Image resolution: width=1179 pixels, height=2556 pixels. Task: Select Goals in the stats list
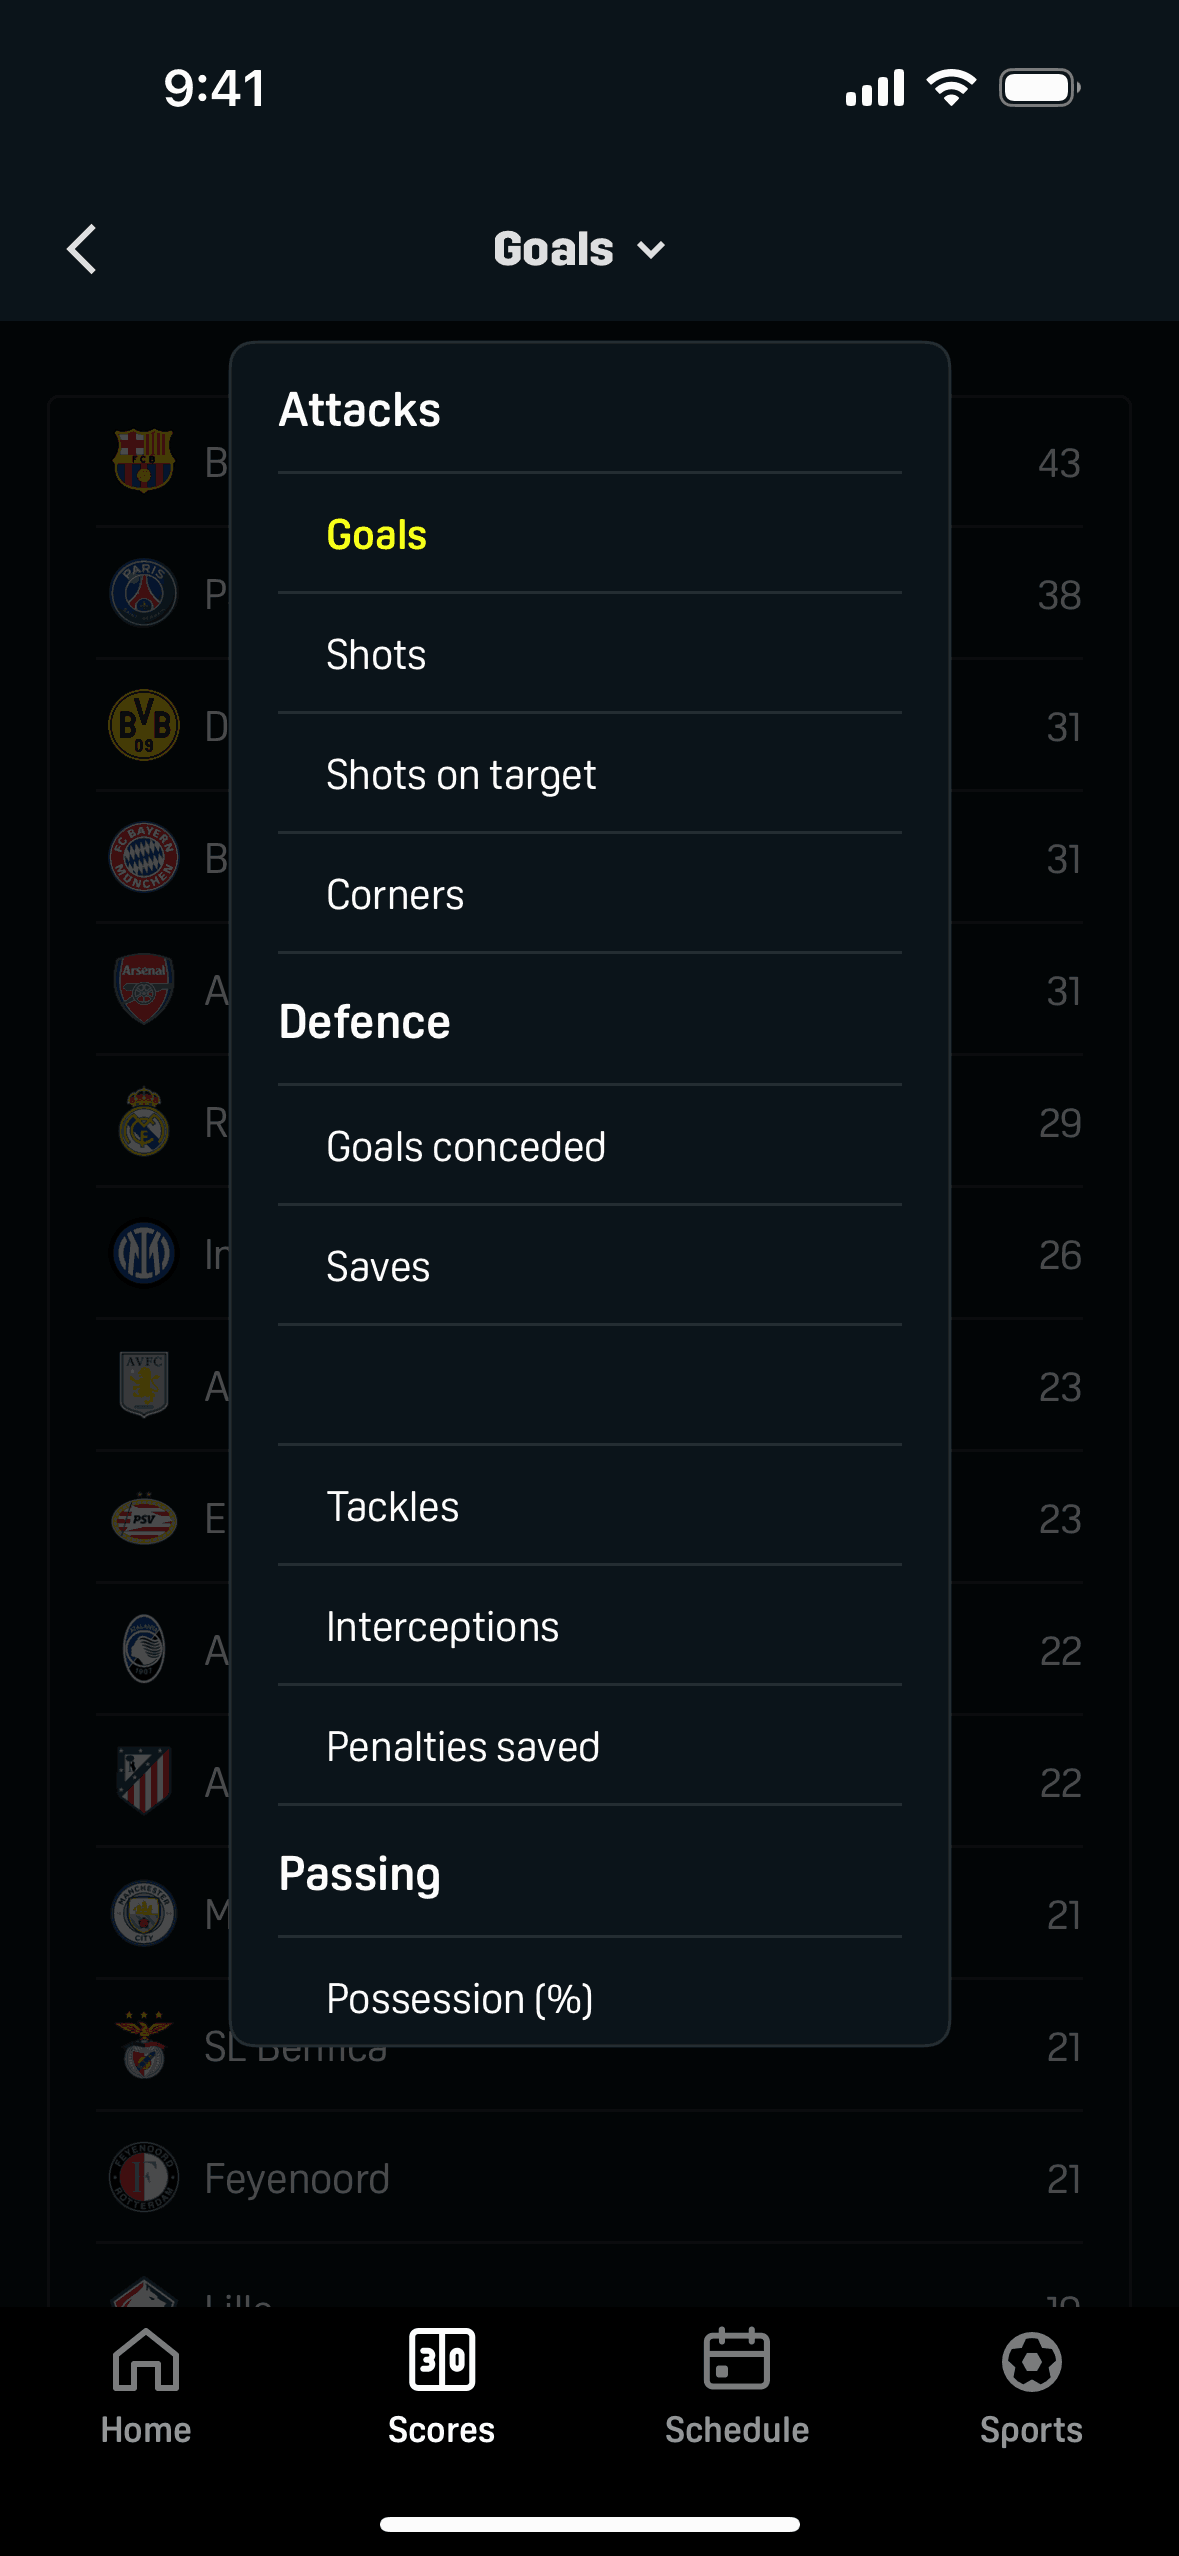point(377,535)
